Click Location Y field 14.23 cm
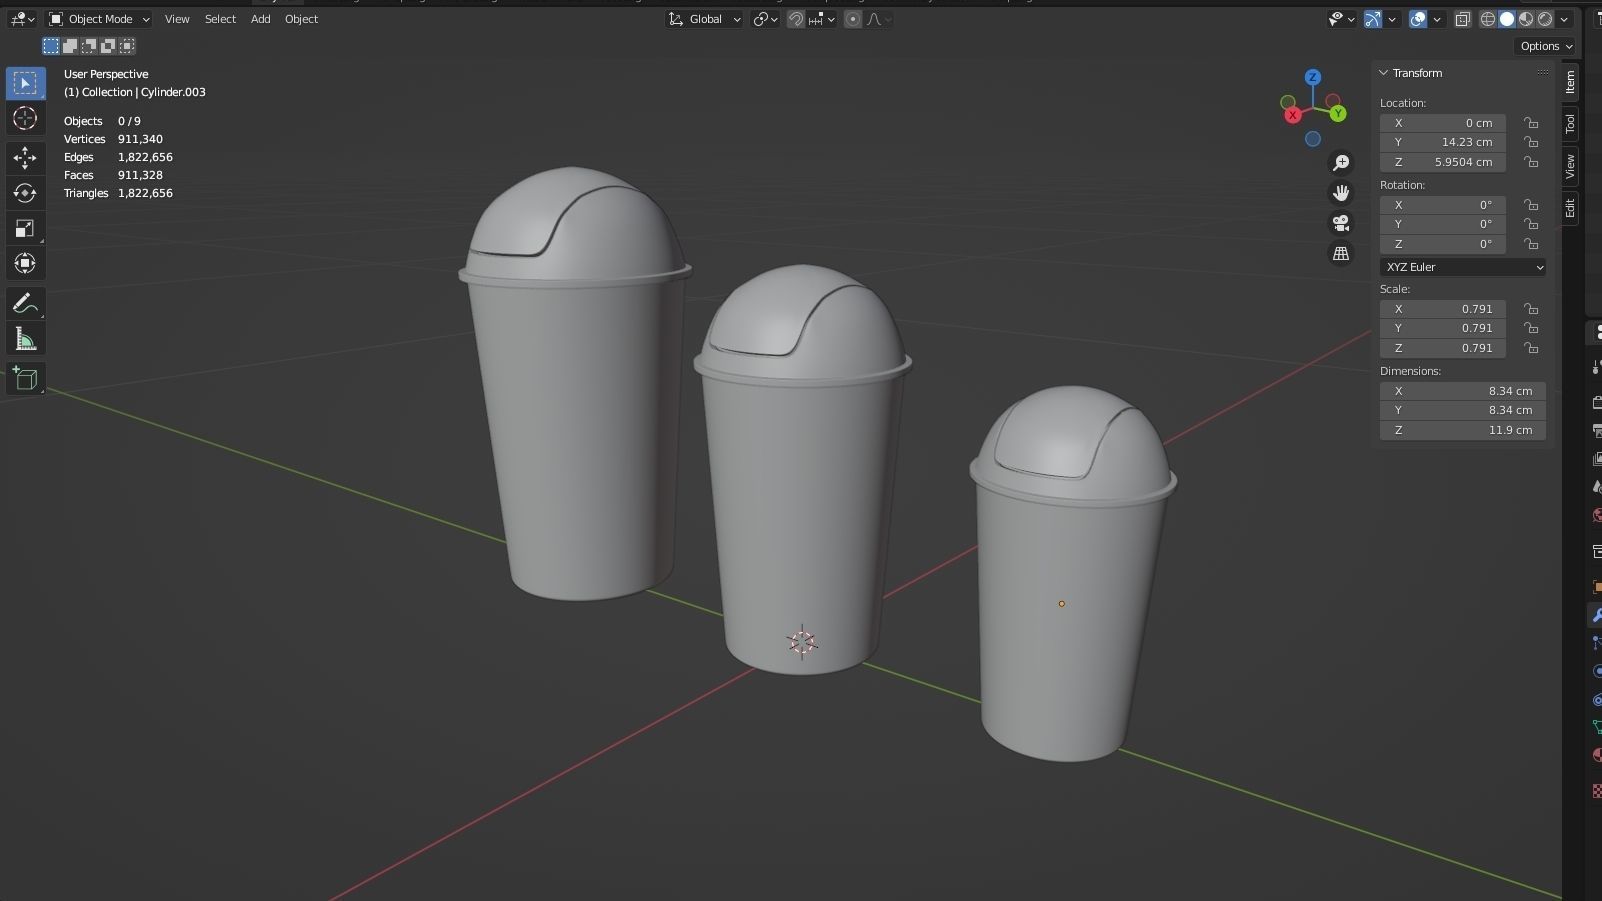The height and width of the screenshot is (901, 1602). tap(1443, 142)
